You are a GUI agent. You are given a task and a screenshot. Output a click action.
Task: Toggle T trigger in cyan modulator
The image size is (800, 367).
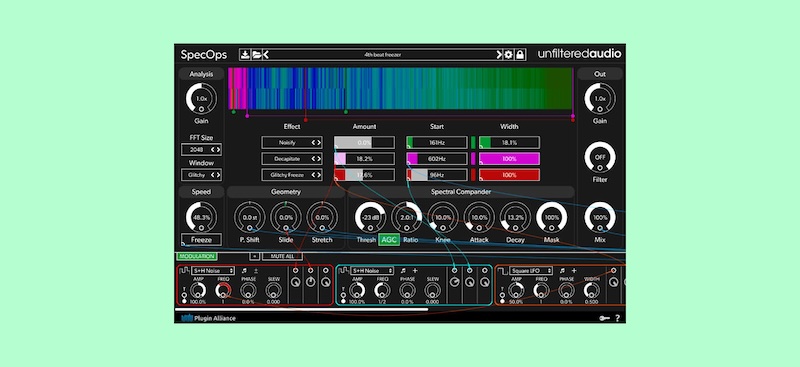tap(343, 295)
